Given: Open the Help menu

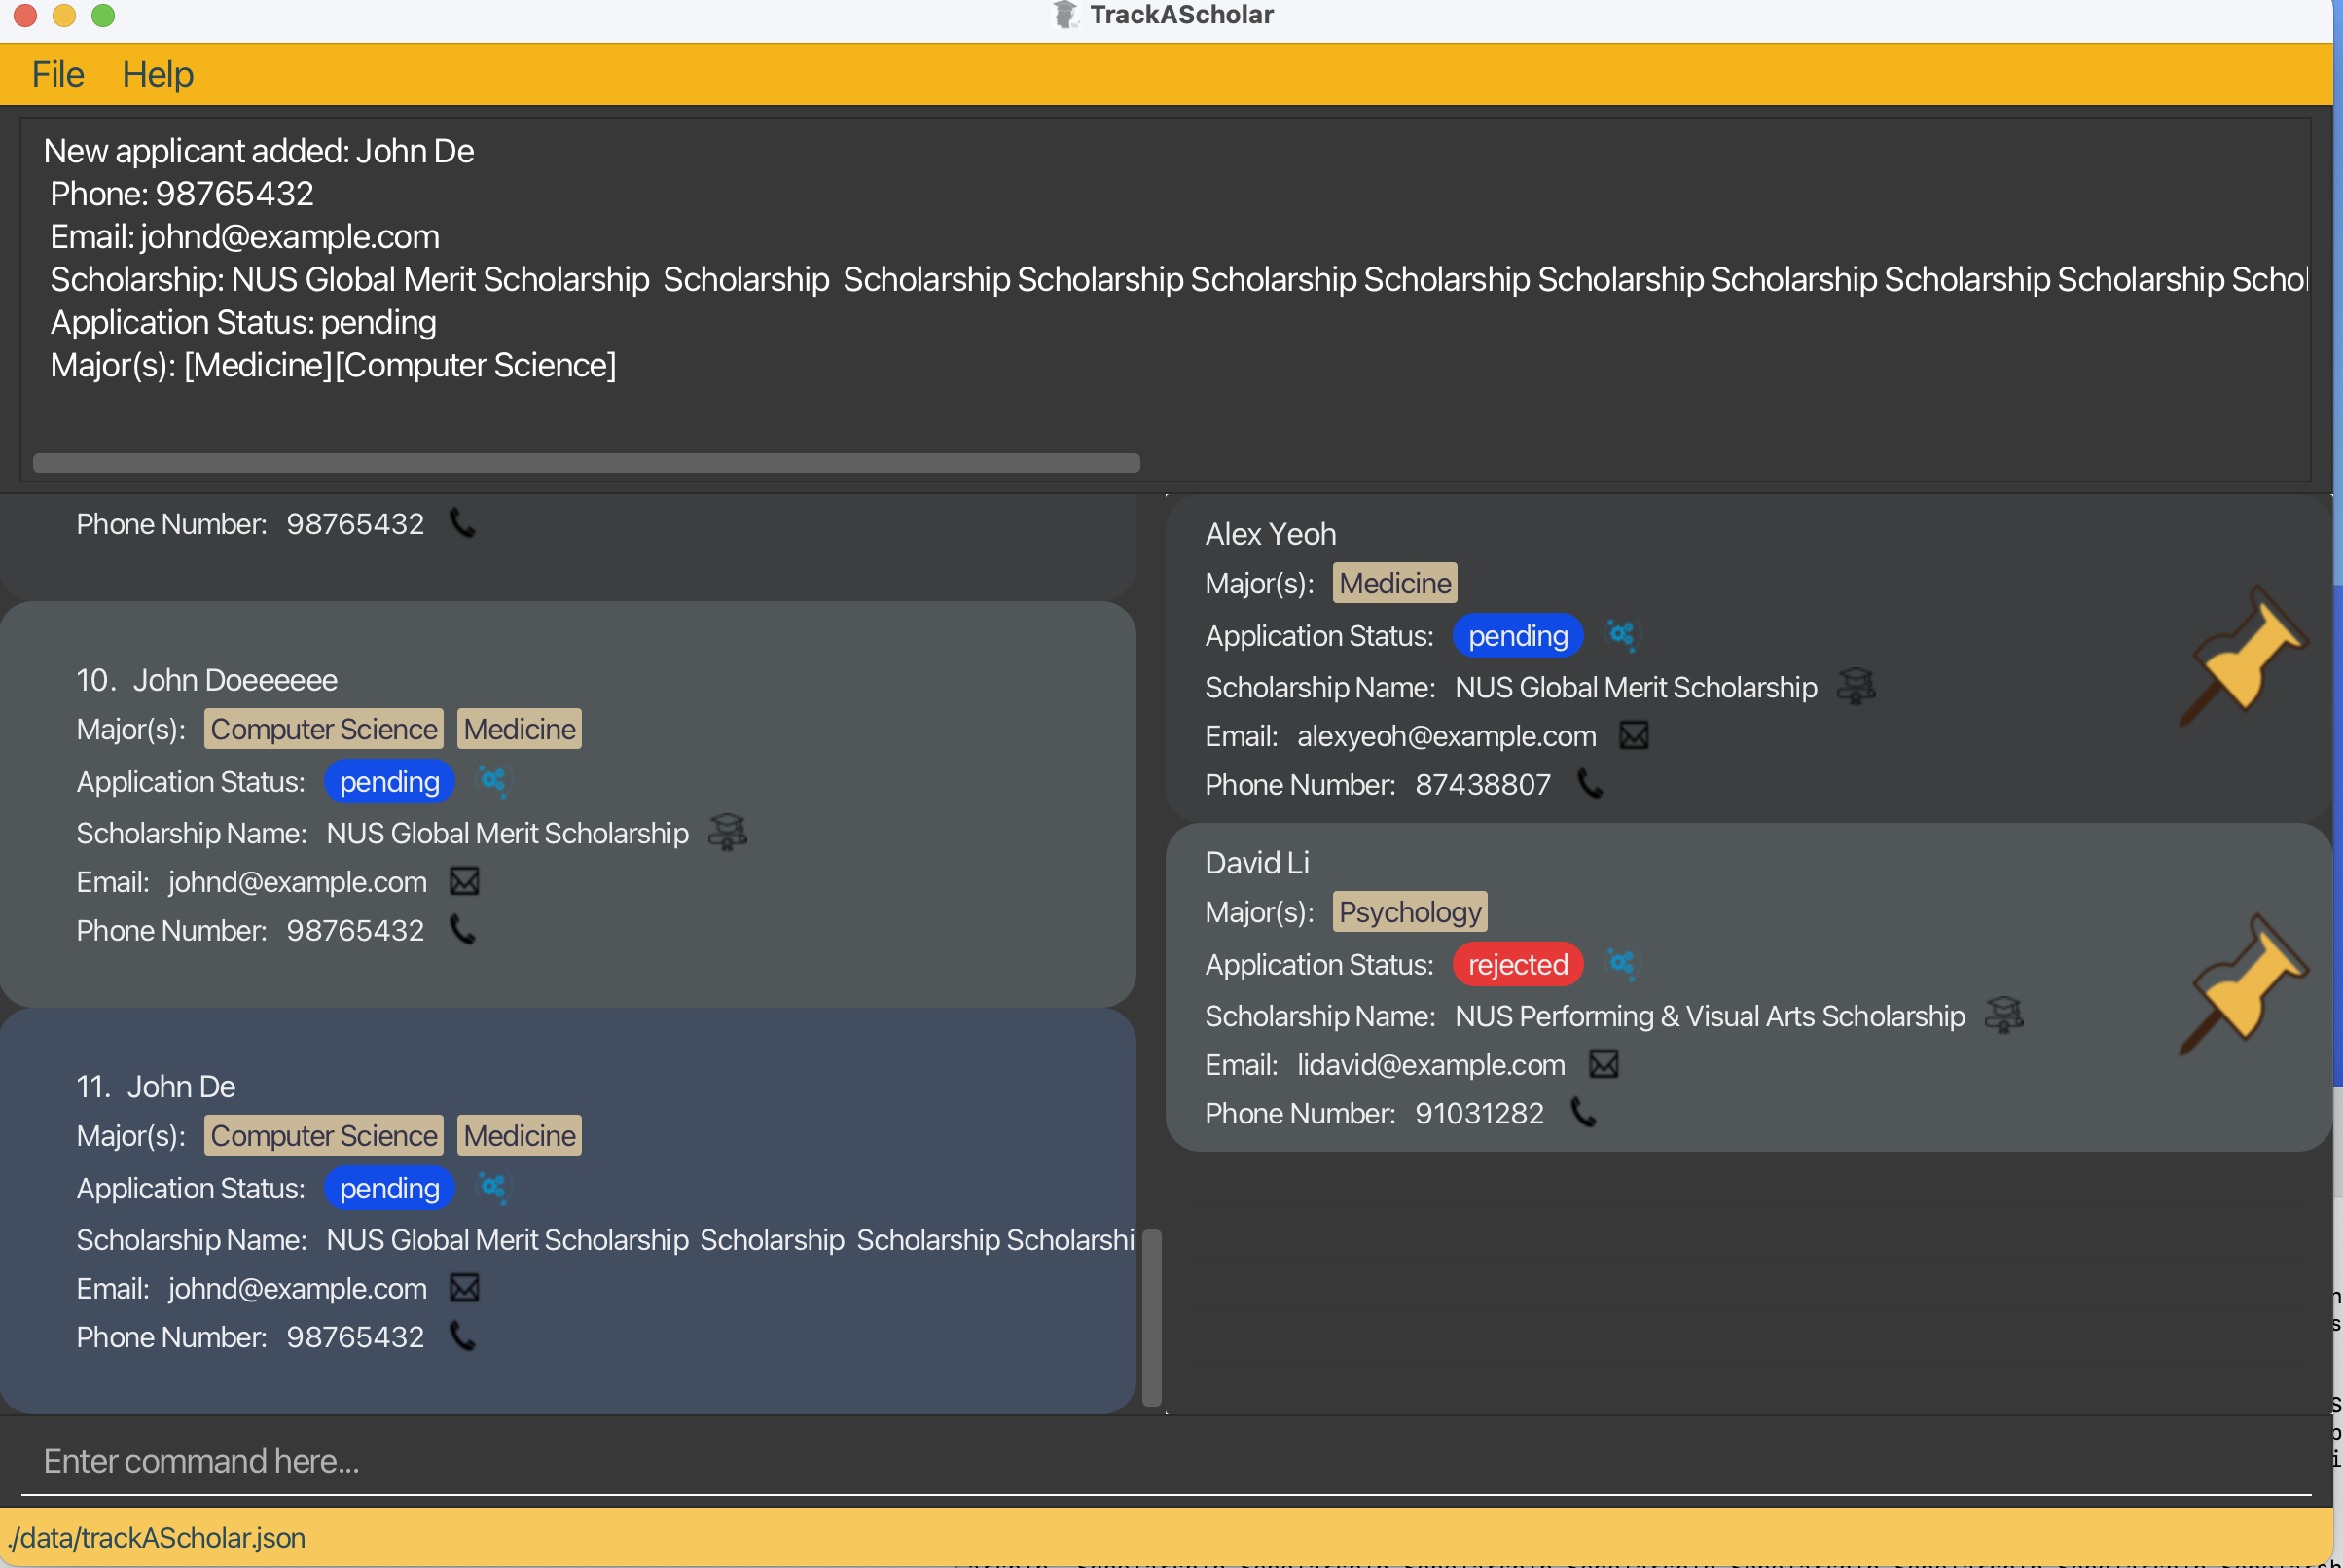Looking at the screenshot, I should tap(158, 75).
